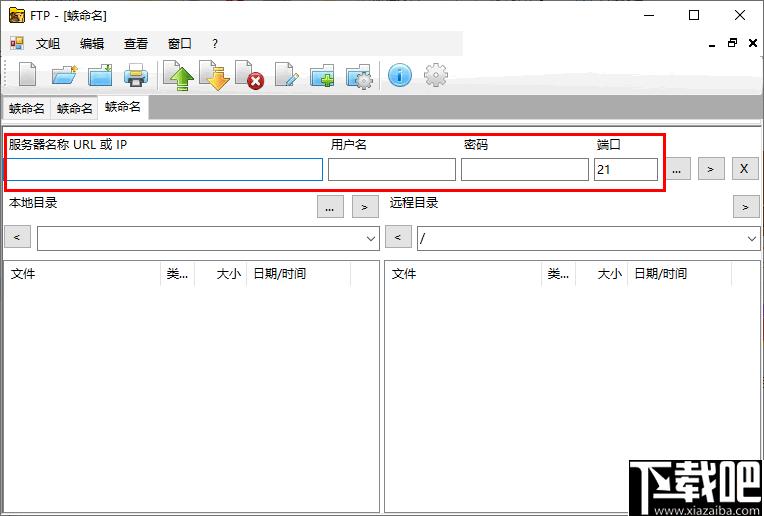
Task: Open the 窗口 menu
Action: click(x=179, y=43)
